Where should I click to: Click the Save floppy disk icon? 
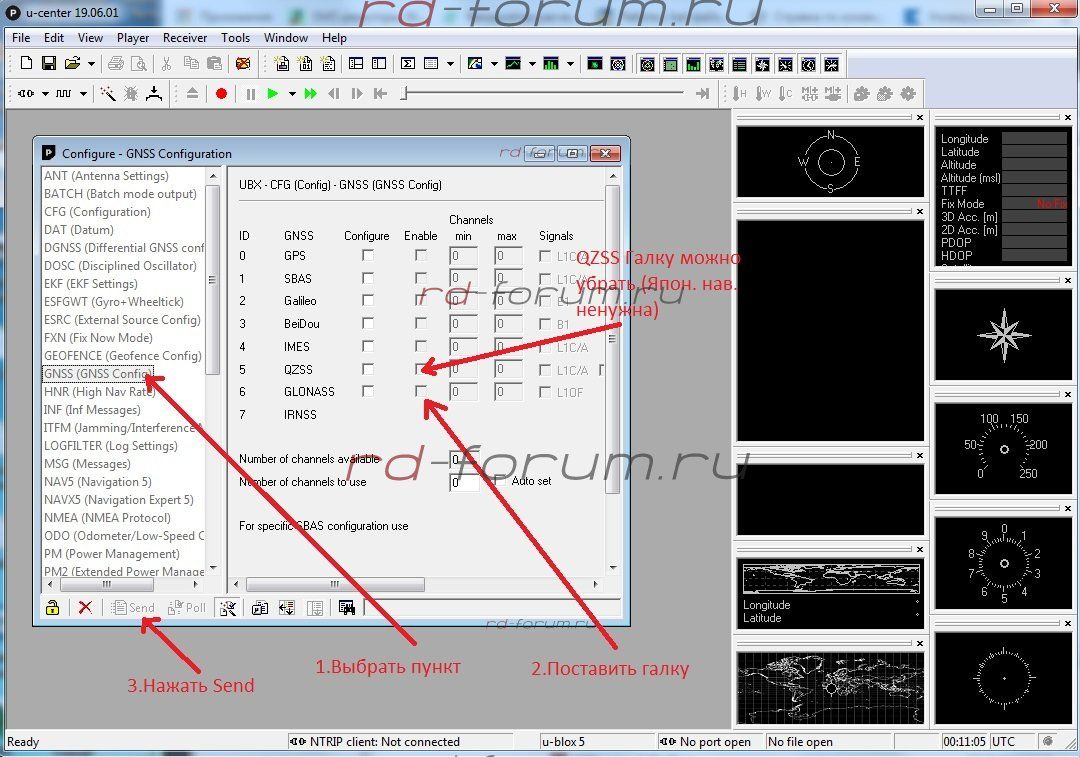[49, 63]
